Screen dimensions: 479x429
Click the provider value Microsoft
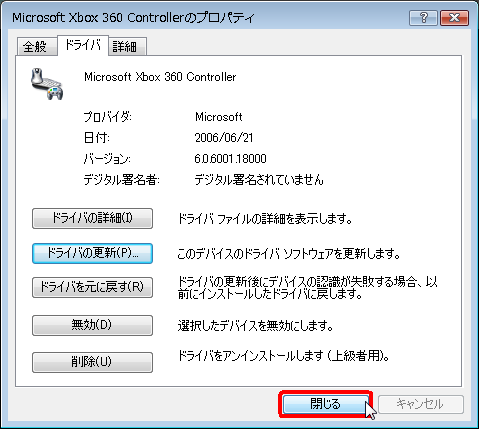(219, 117)
